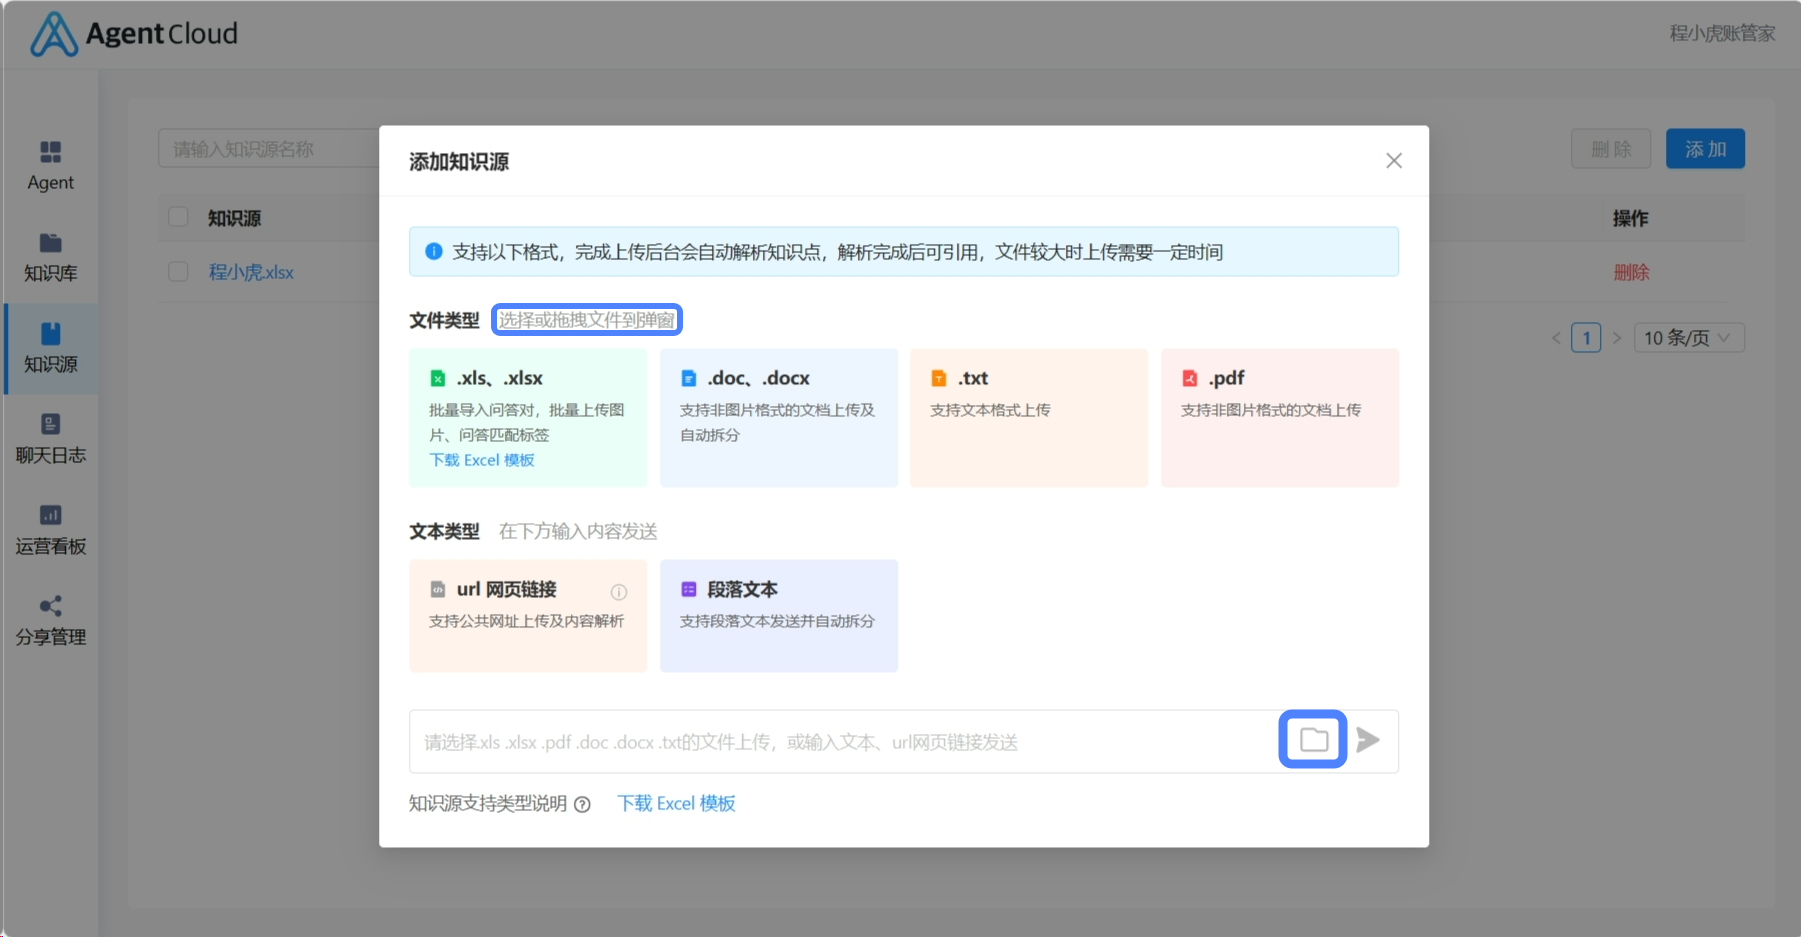Click the disabled 删除 button at top

click(1611, 149)
